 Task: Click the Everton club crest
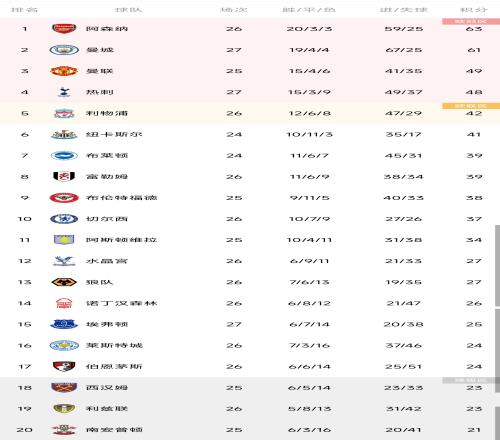[64, 324]
